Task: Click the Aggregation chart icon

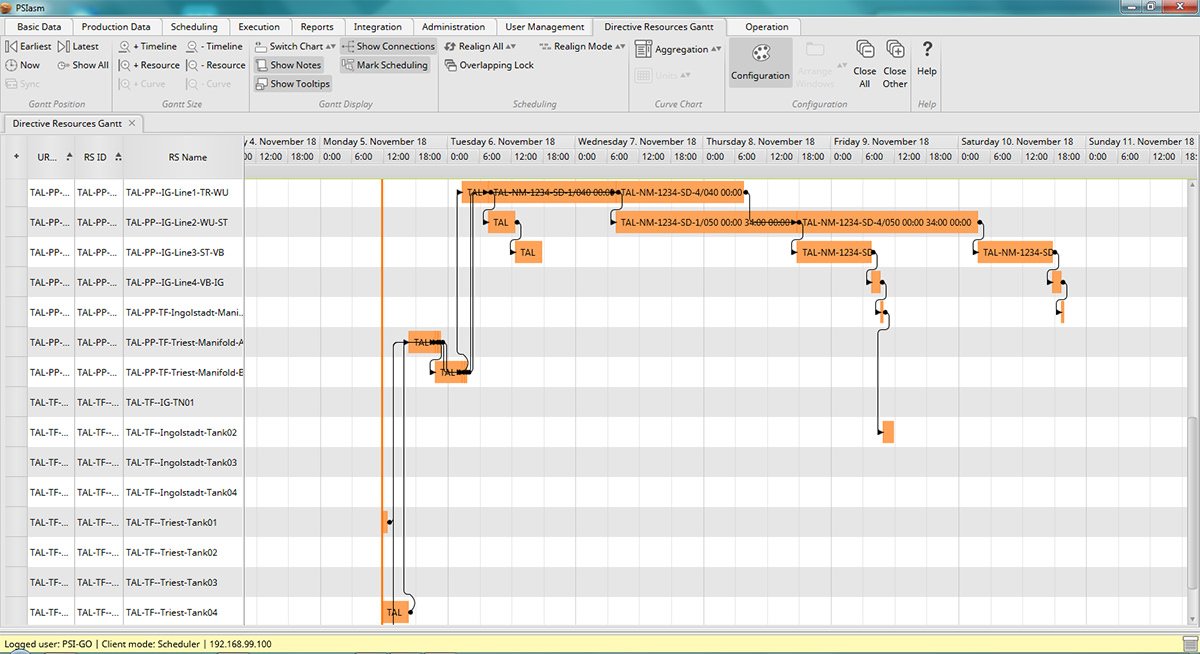Action: coord(644,49)
